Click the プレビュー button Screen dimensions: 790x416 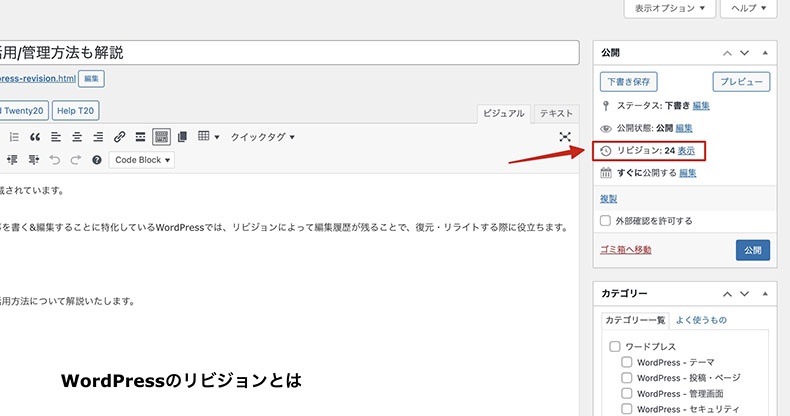pyautogui.click(x=741, y=82)
